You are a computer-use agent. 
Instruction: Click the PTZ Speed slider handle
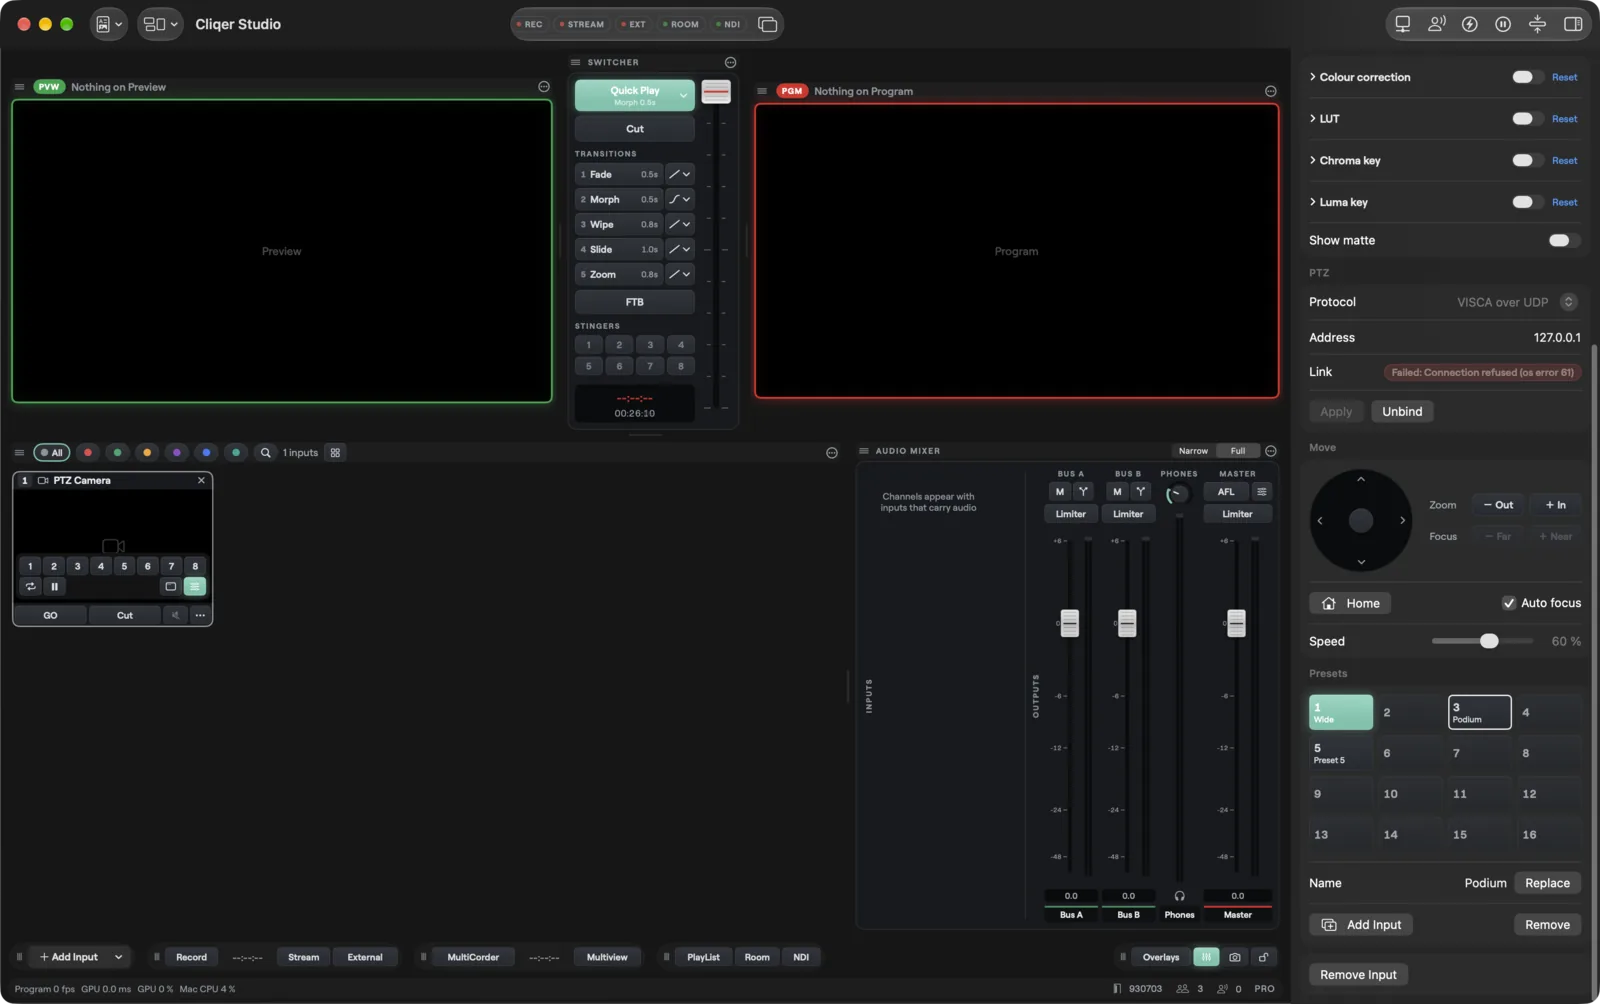tap(1489, 641)
